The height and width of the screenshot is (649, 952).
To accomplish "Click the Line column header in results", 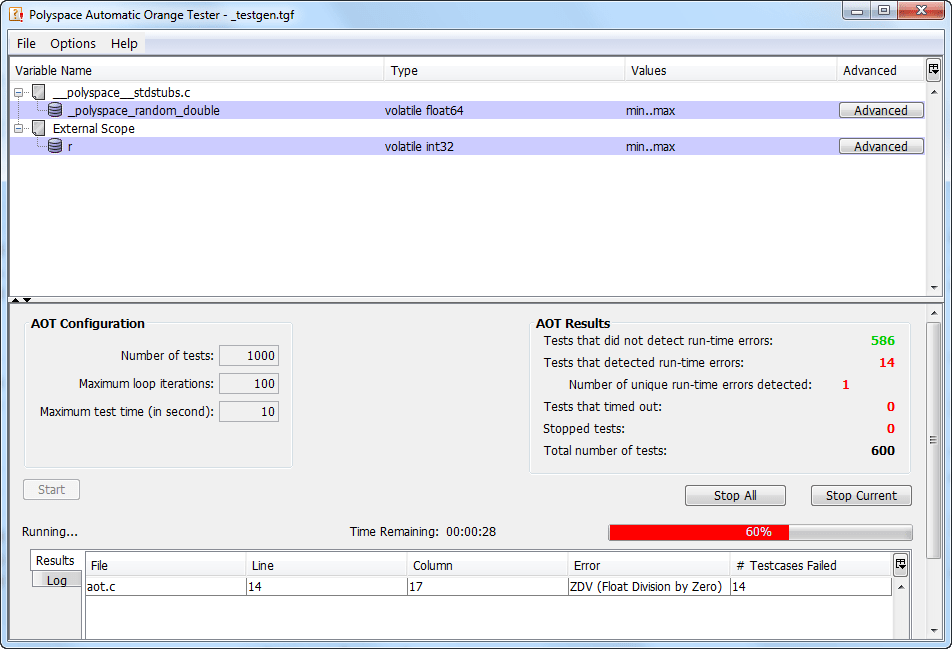I will pyautogui.click(x=326, y=565).
